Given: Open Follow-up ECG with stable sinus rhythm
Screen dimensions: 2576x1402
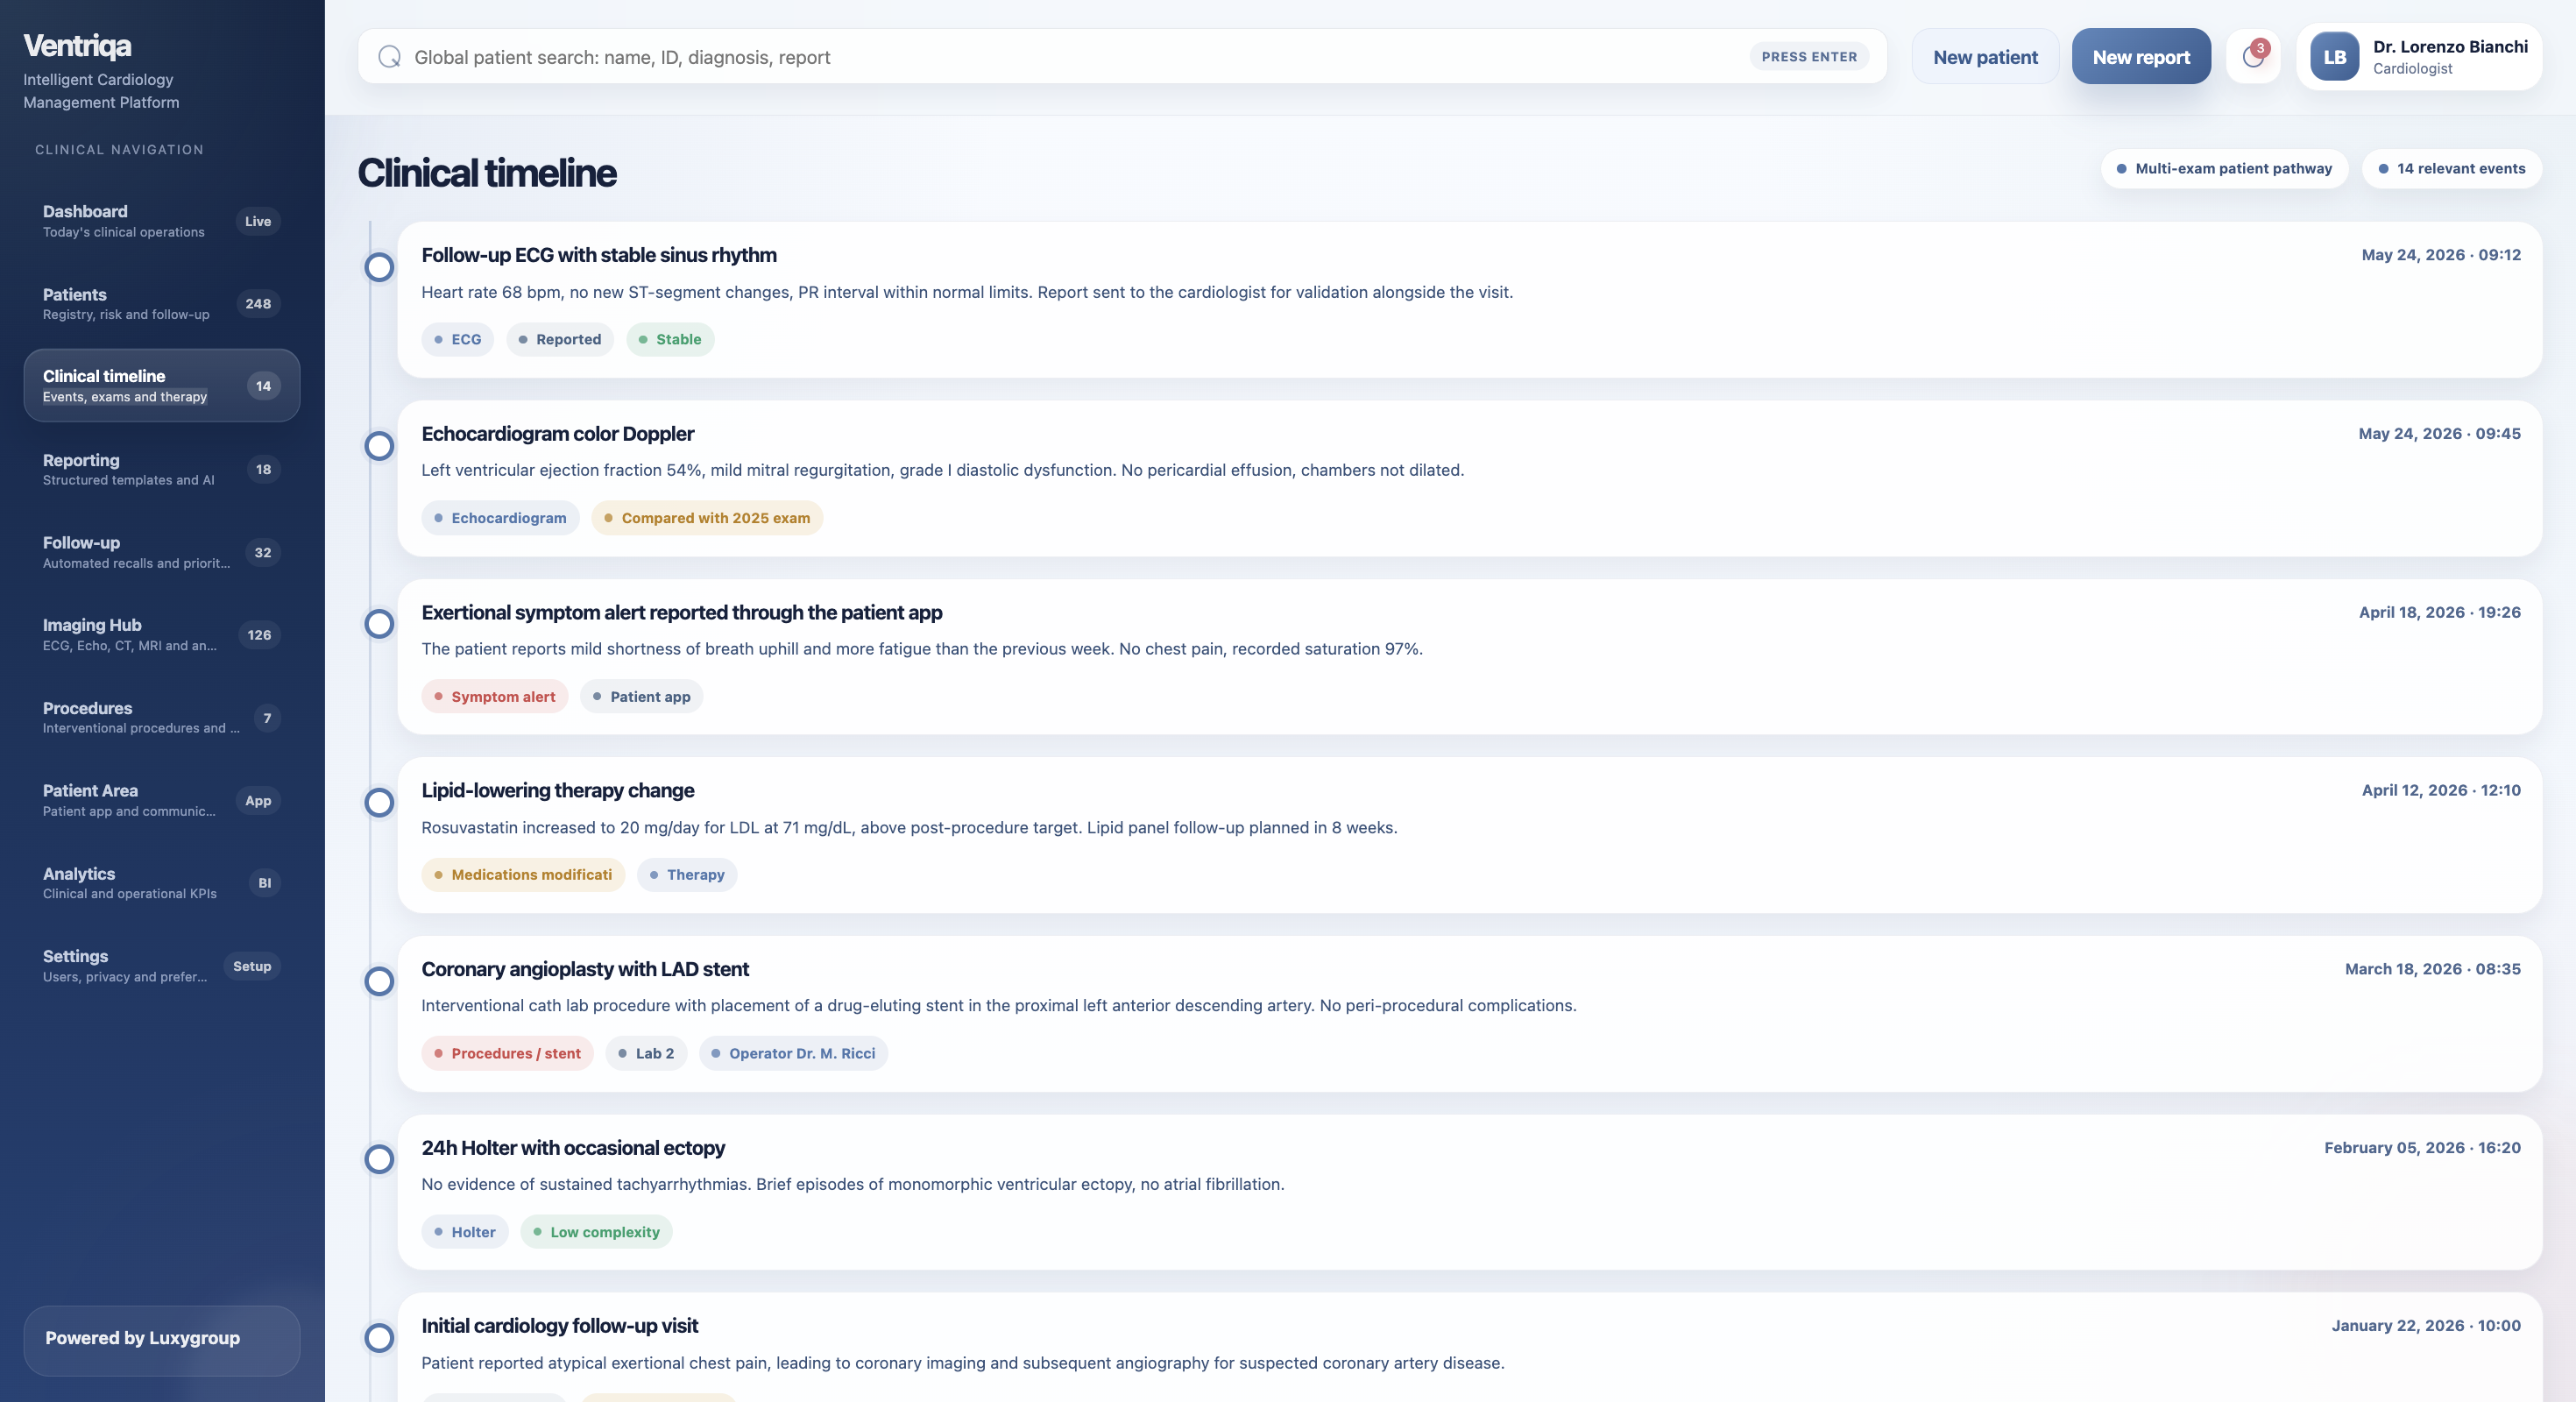Looking at the screenshot, I should click(x=599, y=255).
